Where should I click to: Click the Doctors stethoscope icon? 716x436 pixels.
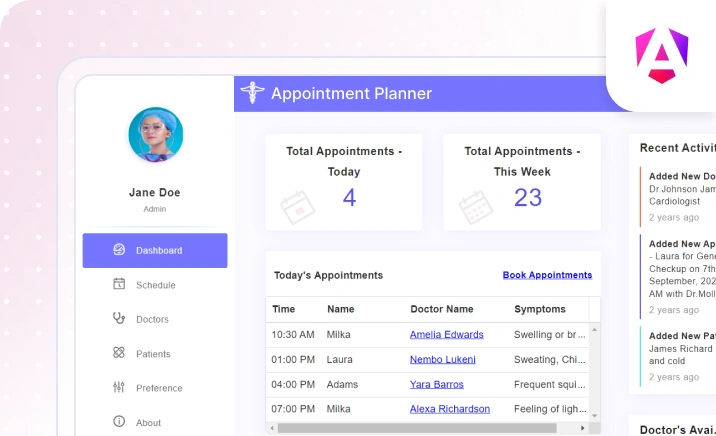[x=119, y=318]
